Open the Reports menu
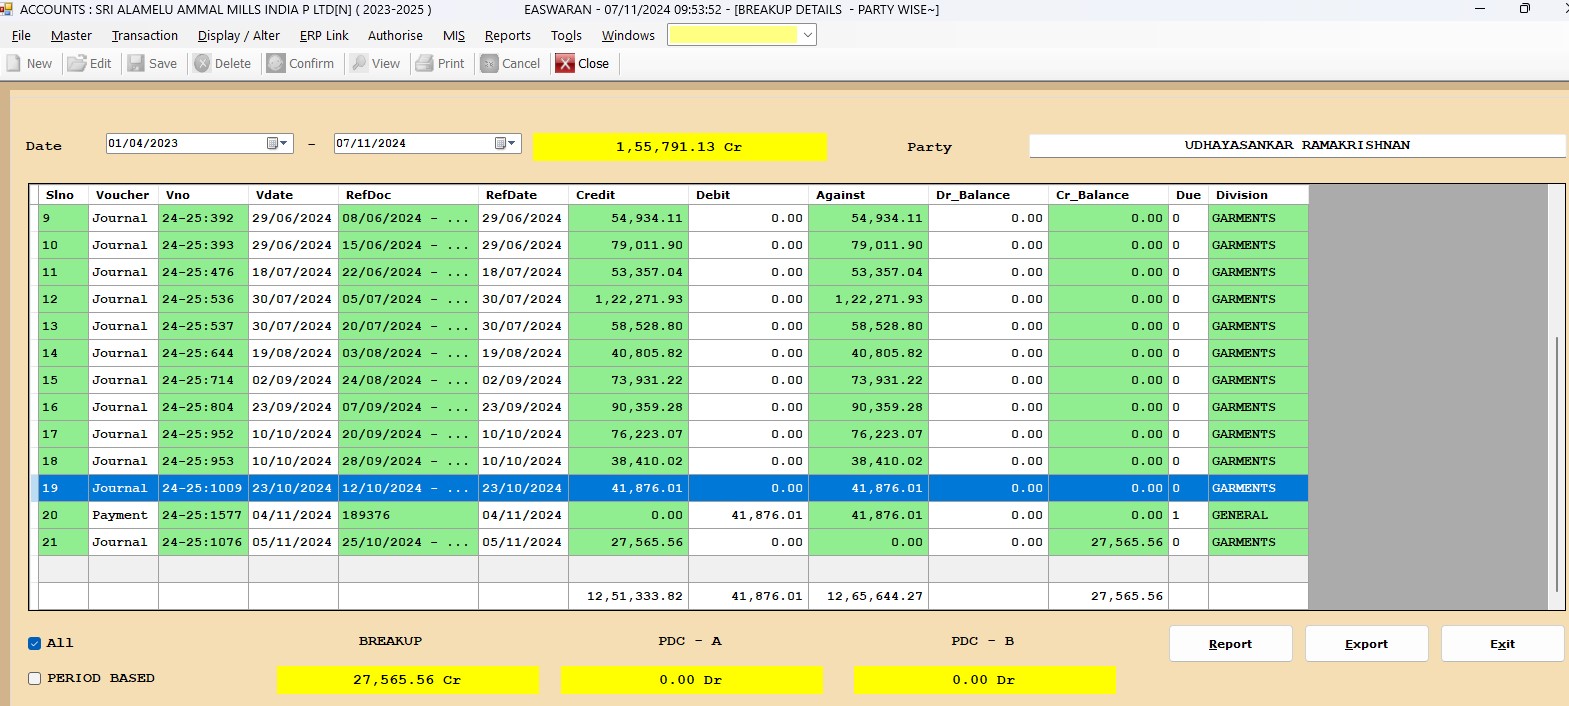The height and width of the screenshot is (706, 1569). [x=507, y=36]
